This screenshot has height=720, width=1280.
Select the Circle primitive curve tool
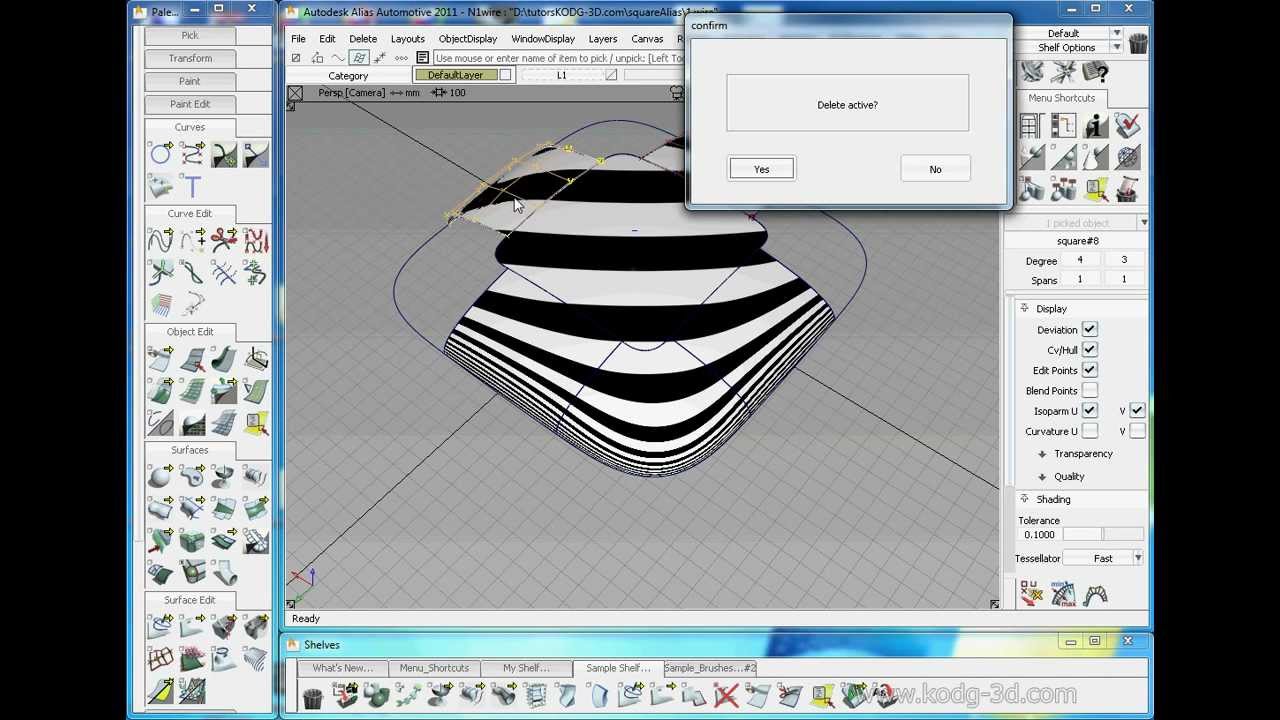point(160,153)
